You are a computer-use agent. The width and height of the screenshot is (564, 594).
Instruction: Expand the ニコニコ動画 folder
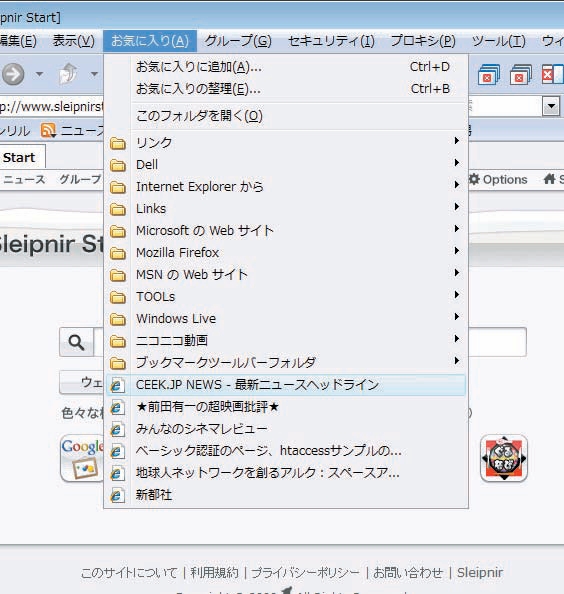tap(286, 341)
